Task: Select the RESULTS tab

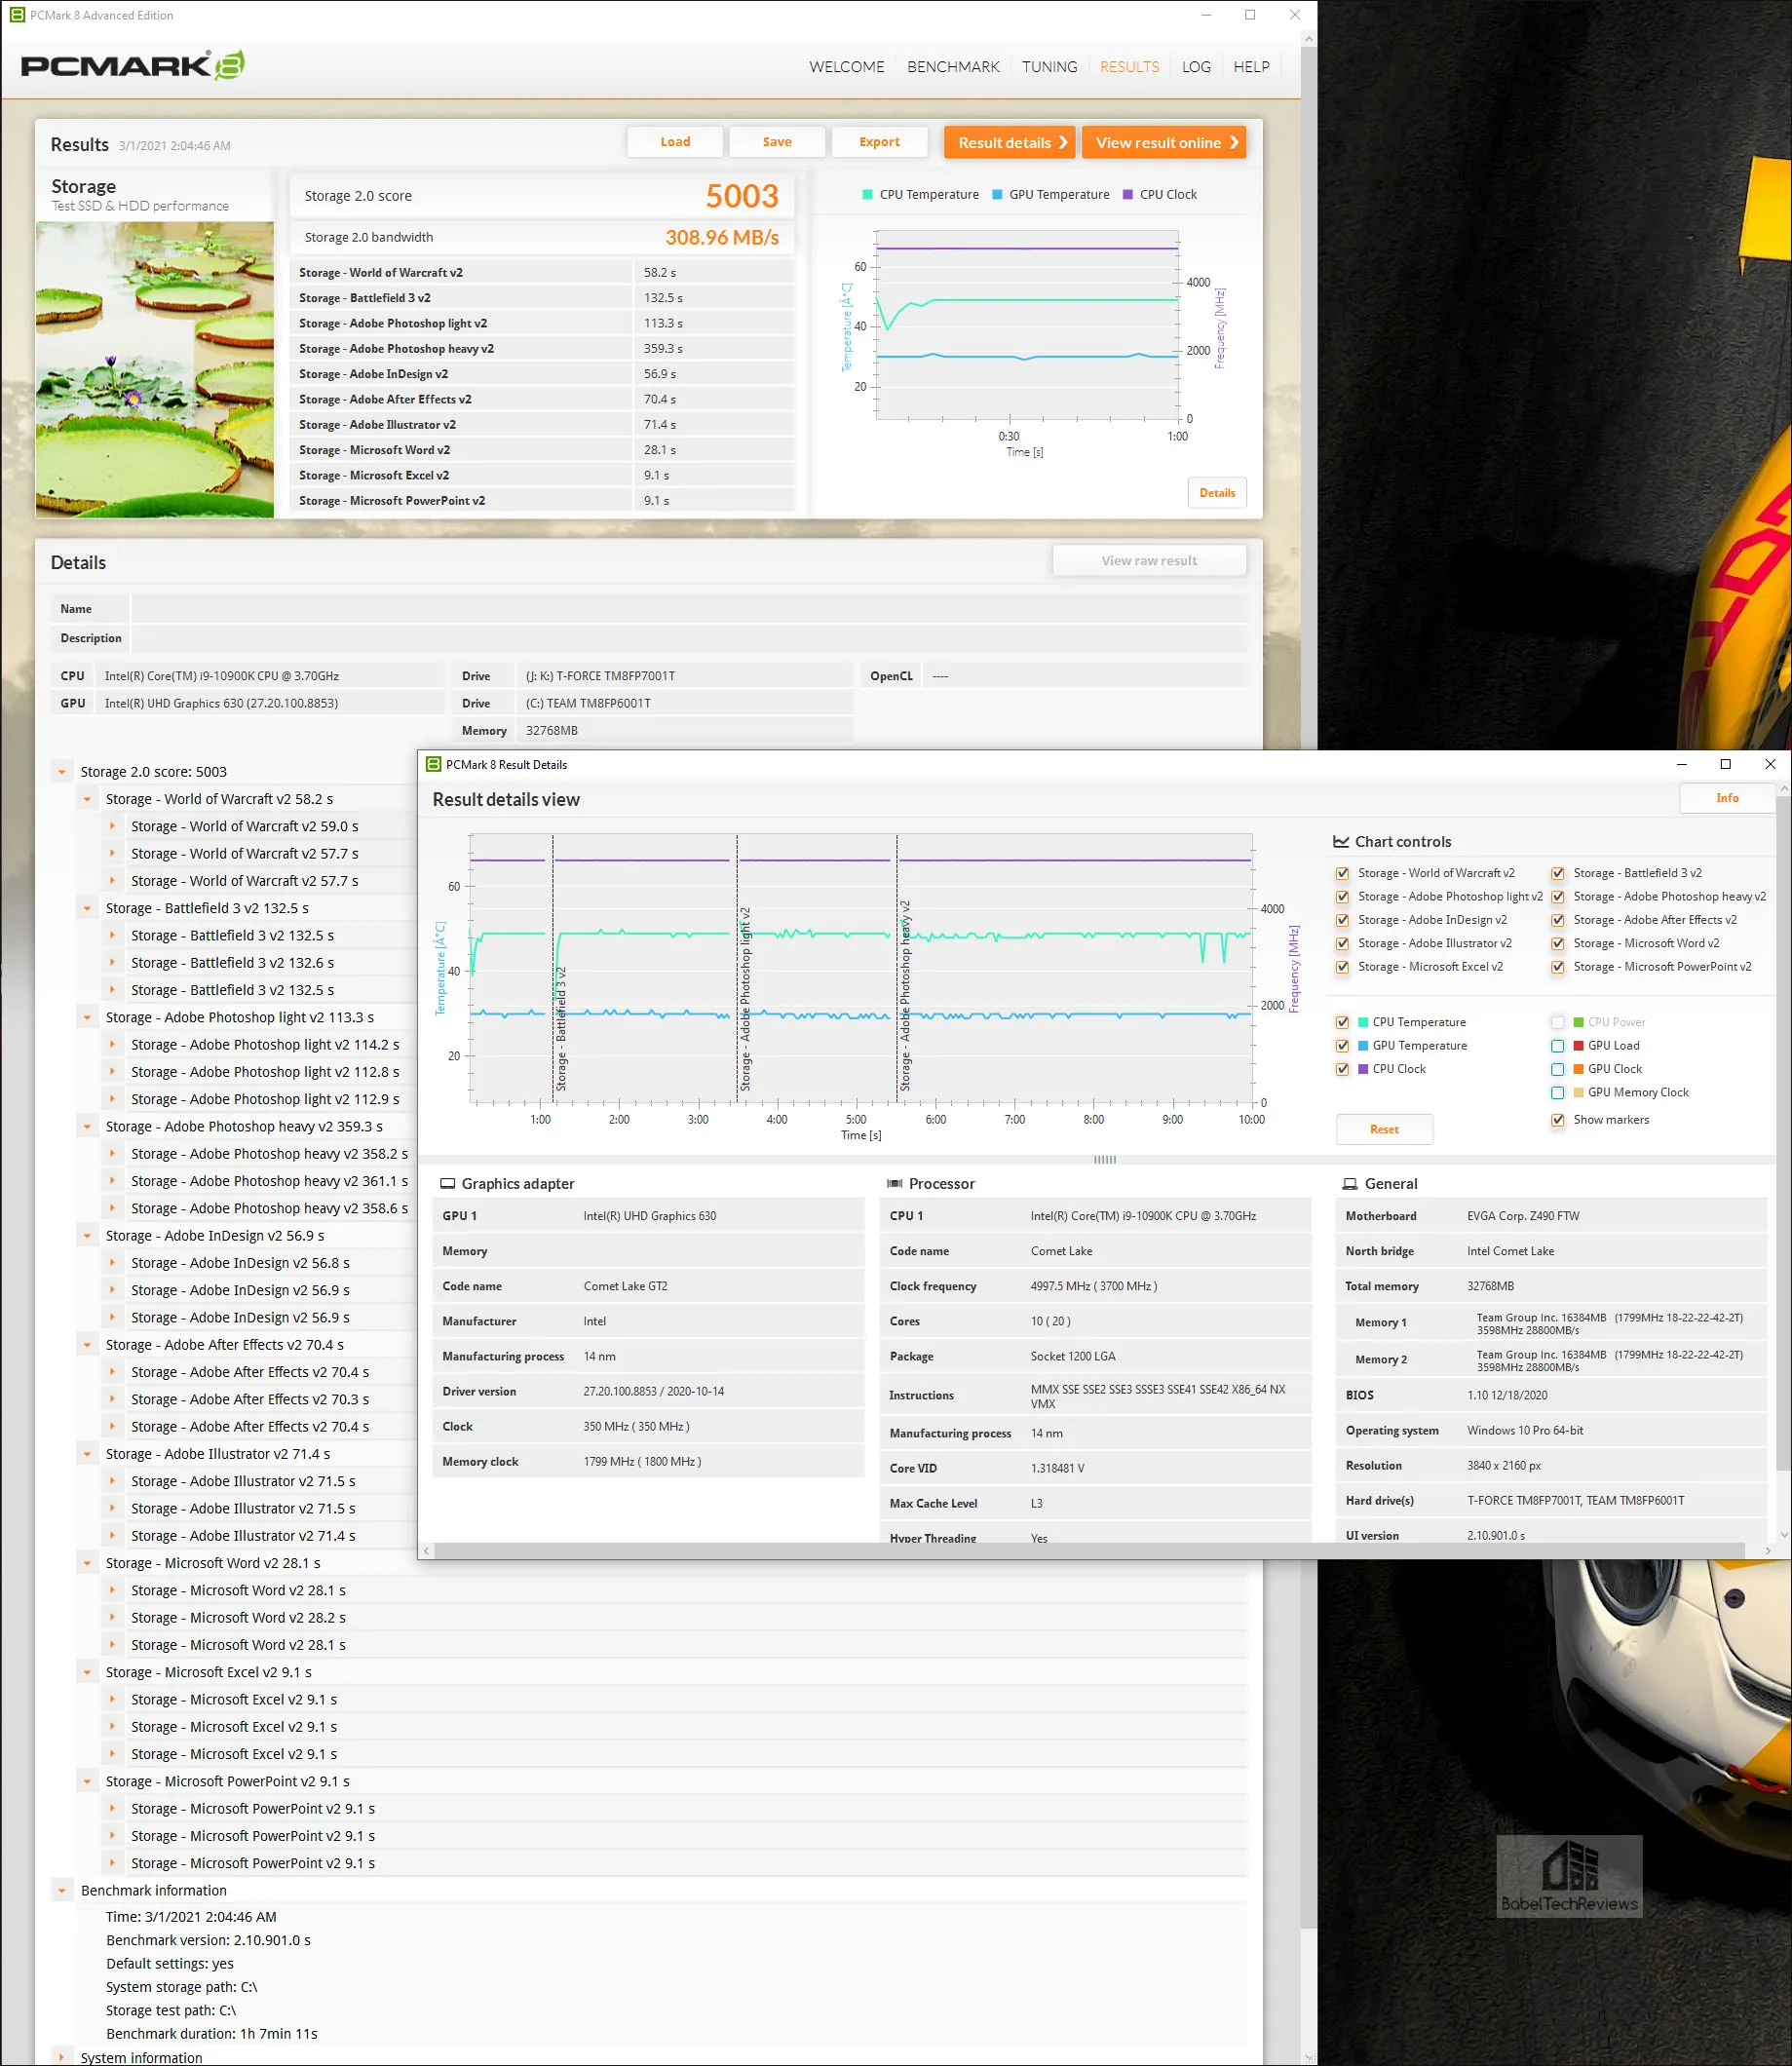Action: click(1129, 67)
